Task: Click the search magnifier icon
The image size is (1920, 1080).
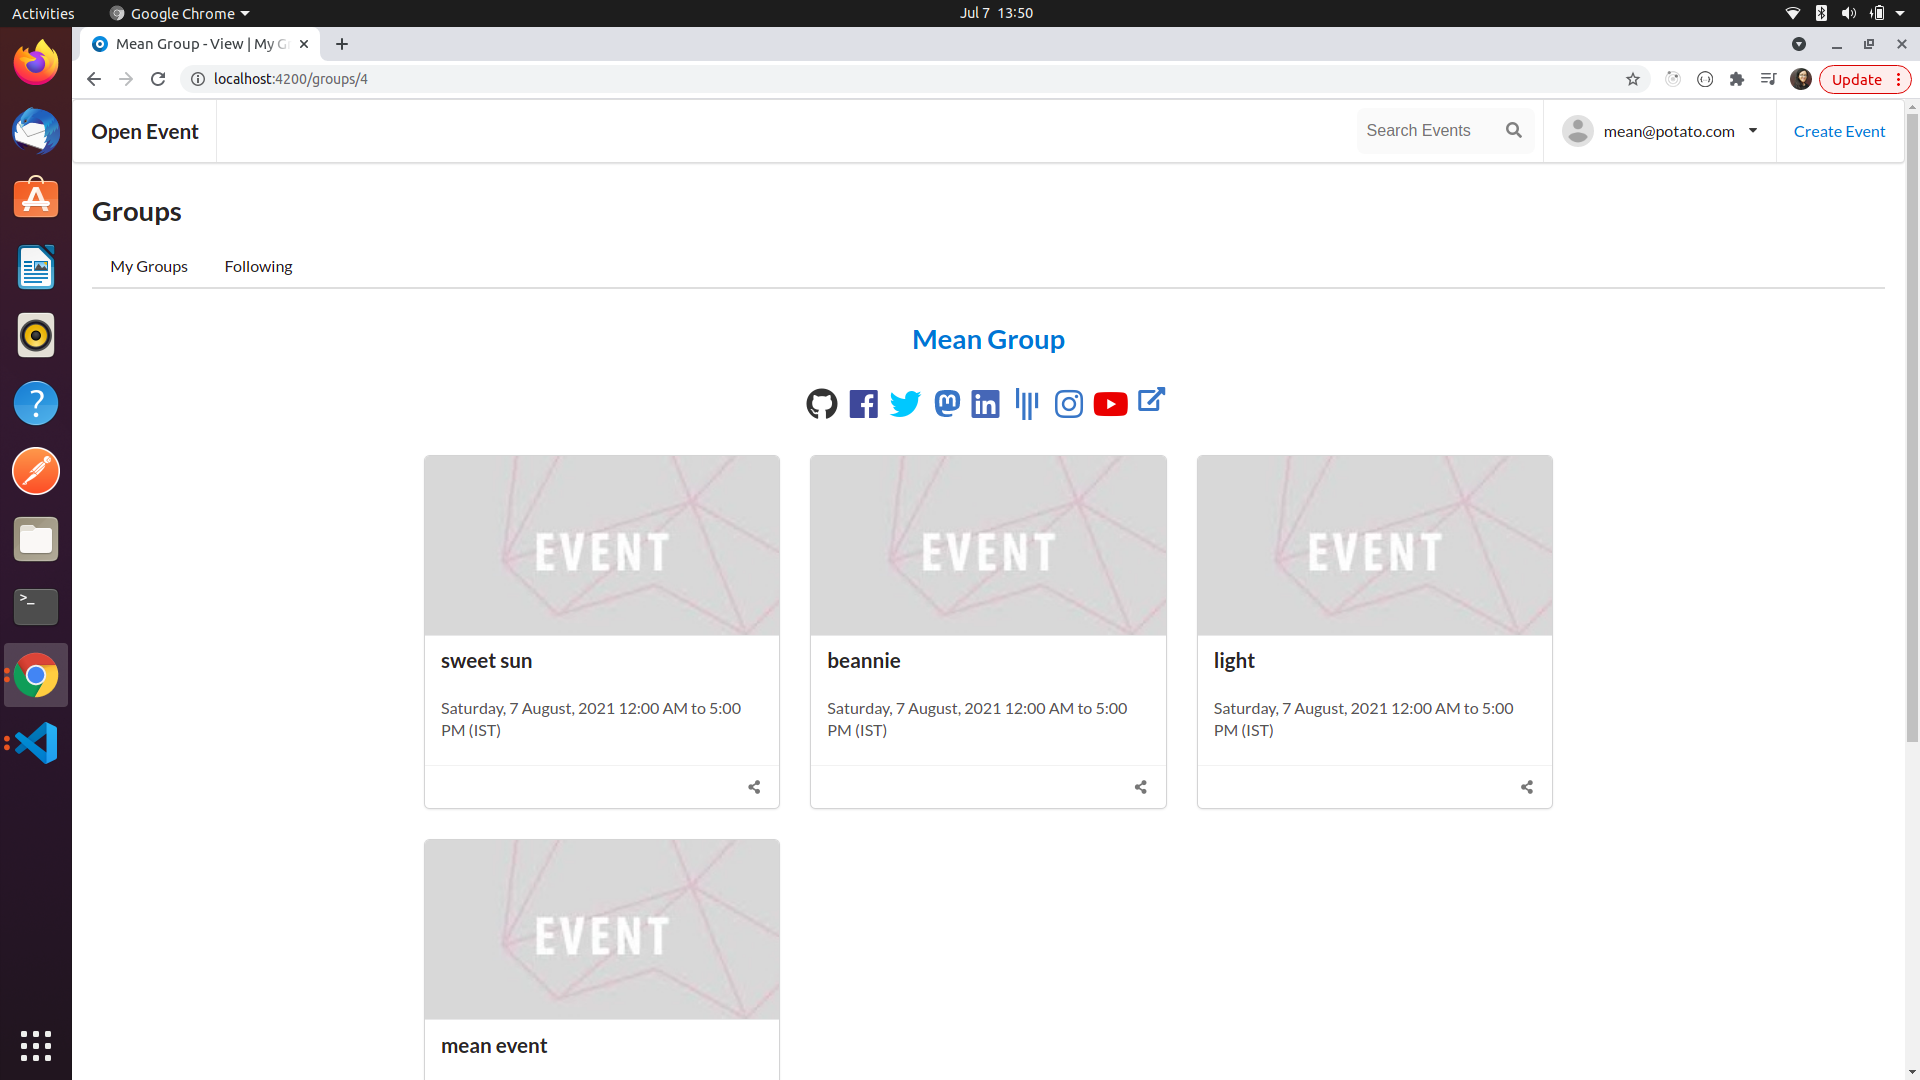Action: tap(1513, 131)
